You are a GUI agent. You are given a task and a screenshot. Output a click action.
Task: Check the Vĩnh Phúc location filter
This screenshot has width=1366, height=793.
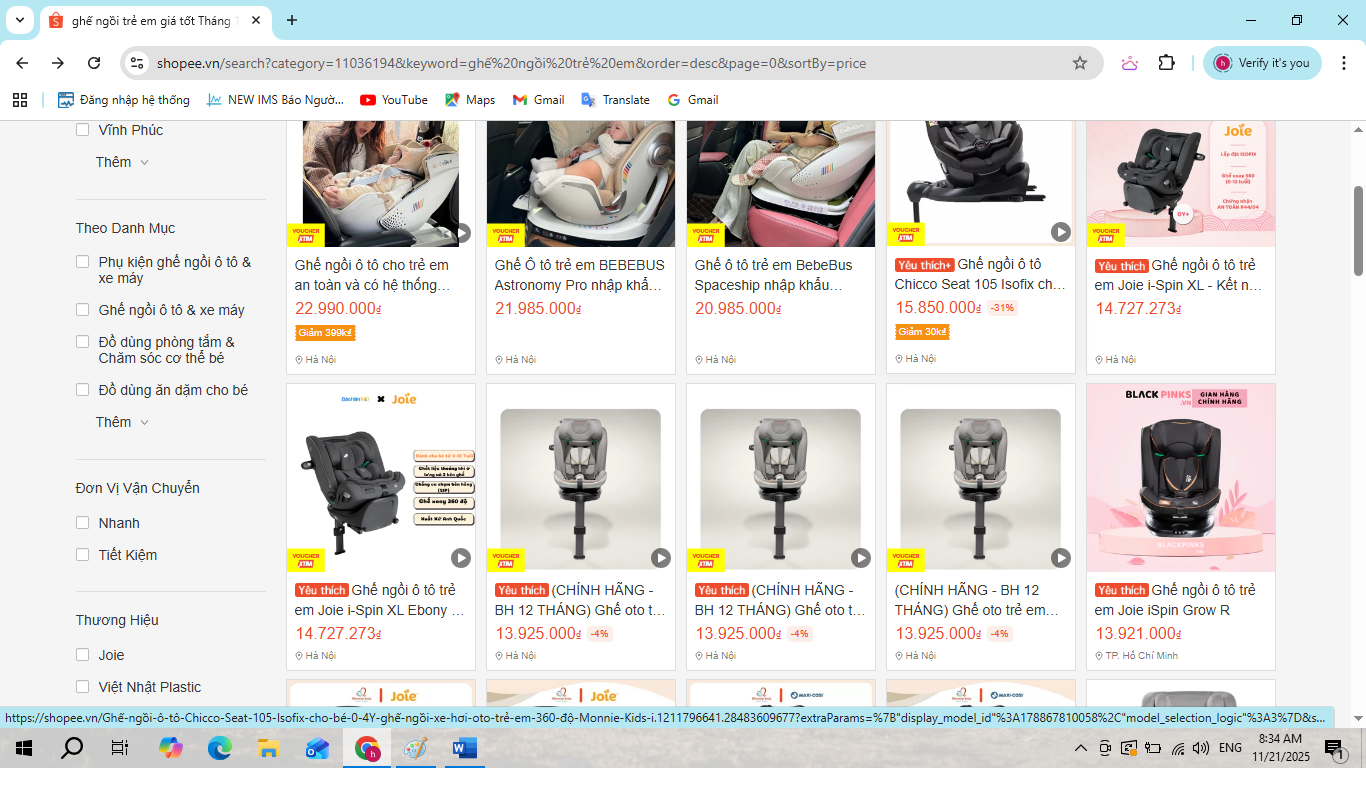click(83, 130)
